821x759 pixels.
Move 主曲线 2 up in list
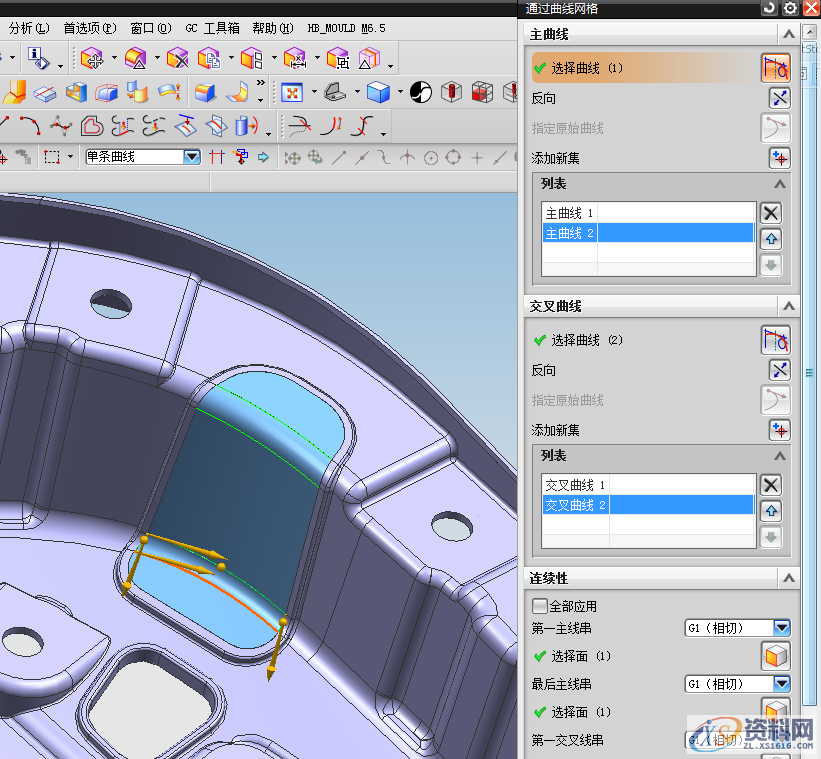point(770,239)
